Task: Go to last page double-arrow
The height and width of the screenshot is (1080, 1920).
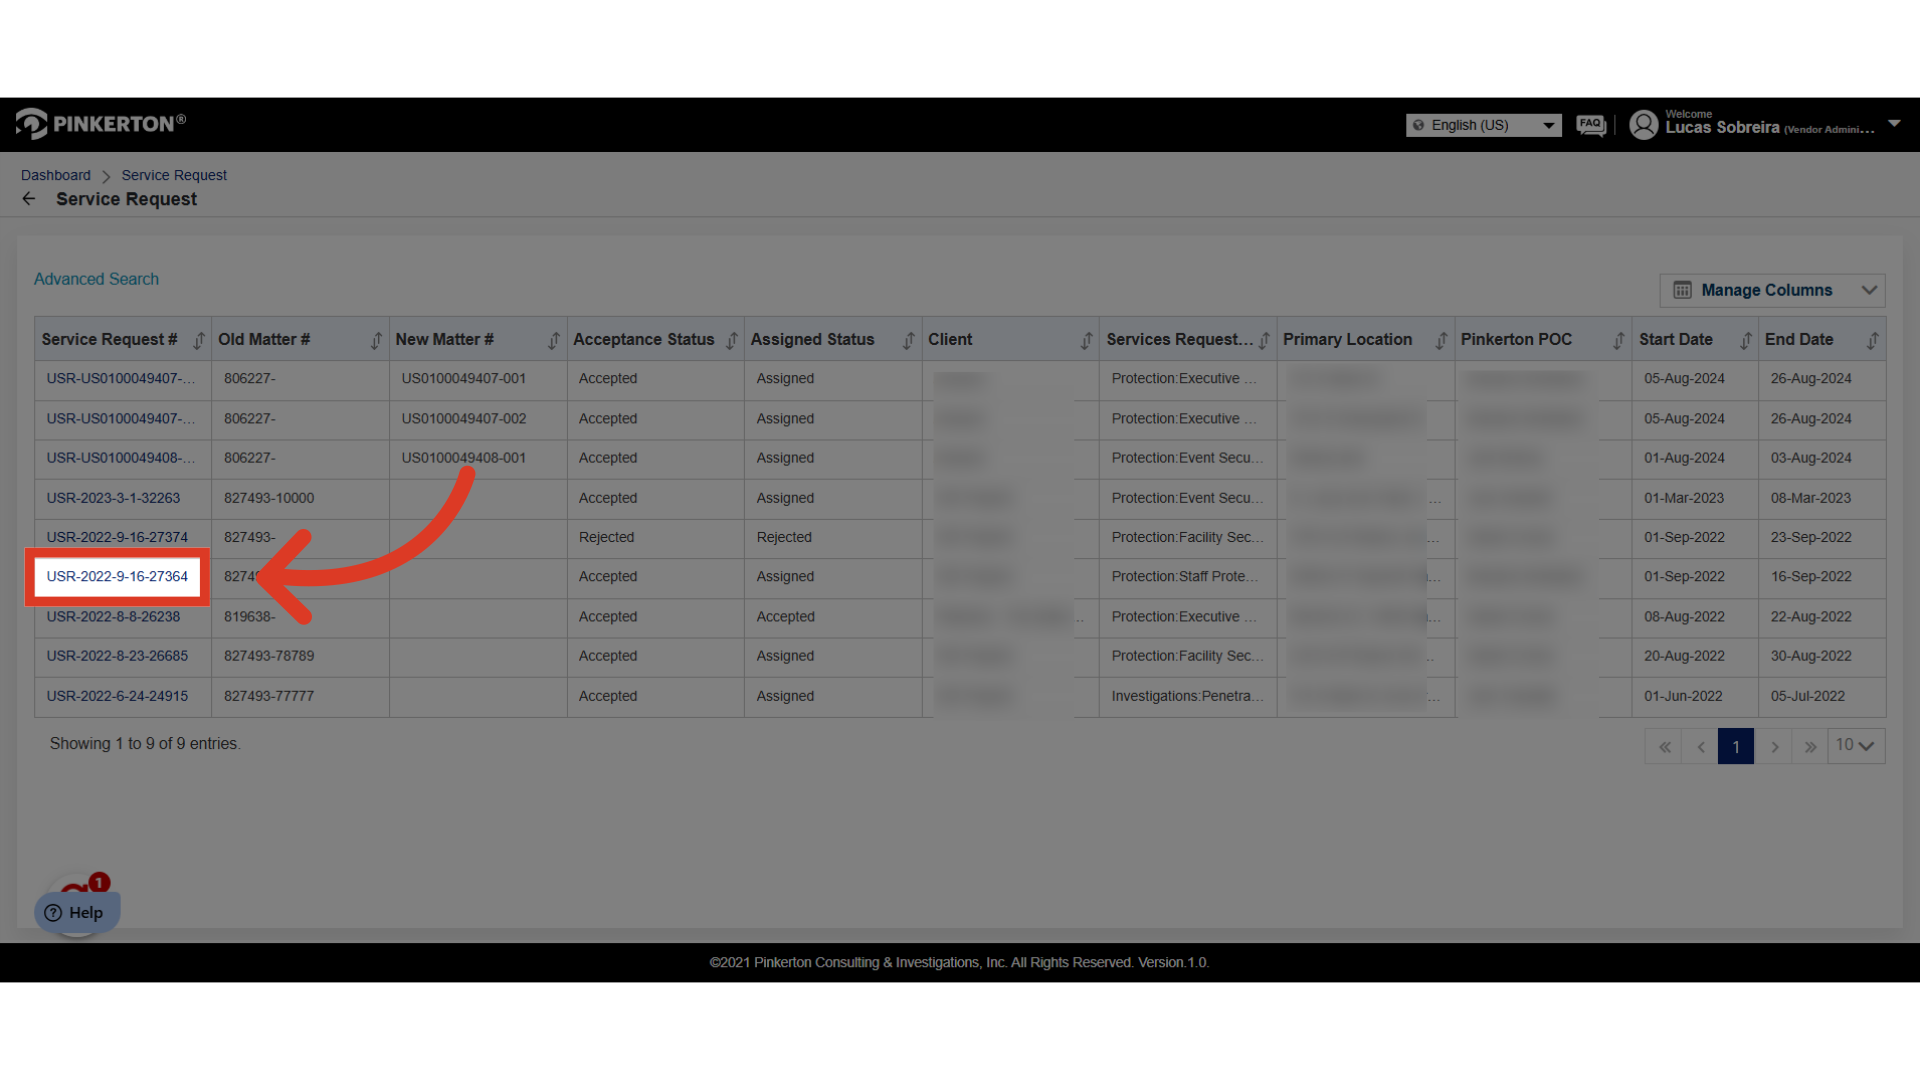Action: (x=1810, y=747)
